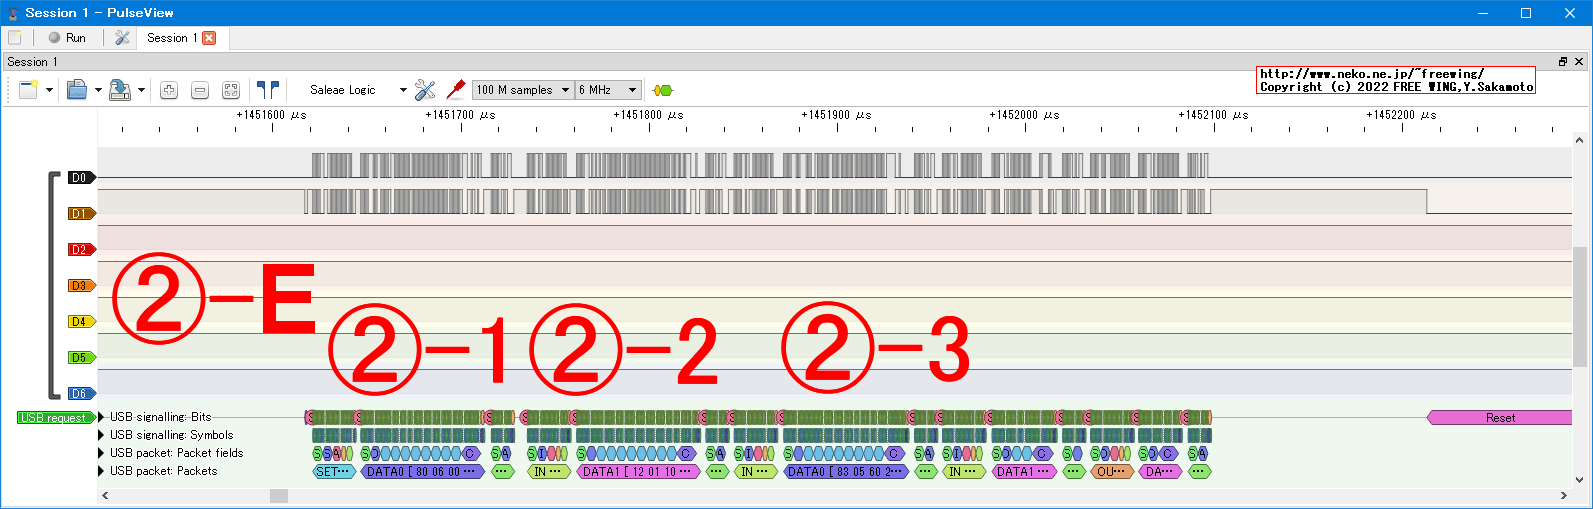Click the D0 channel label
Image resolution: width=1593 pixels, height=509 pixels.
[80, 178]
